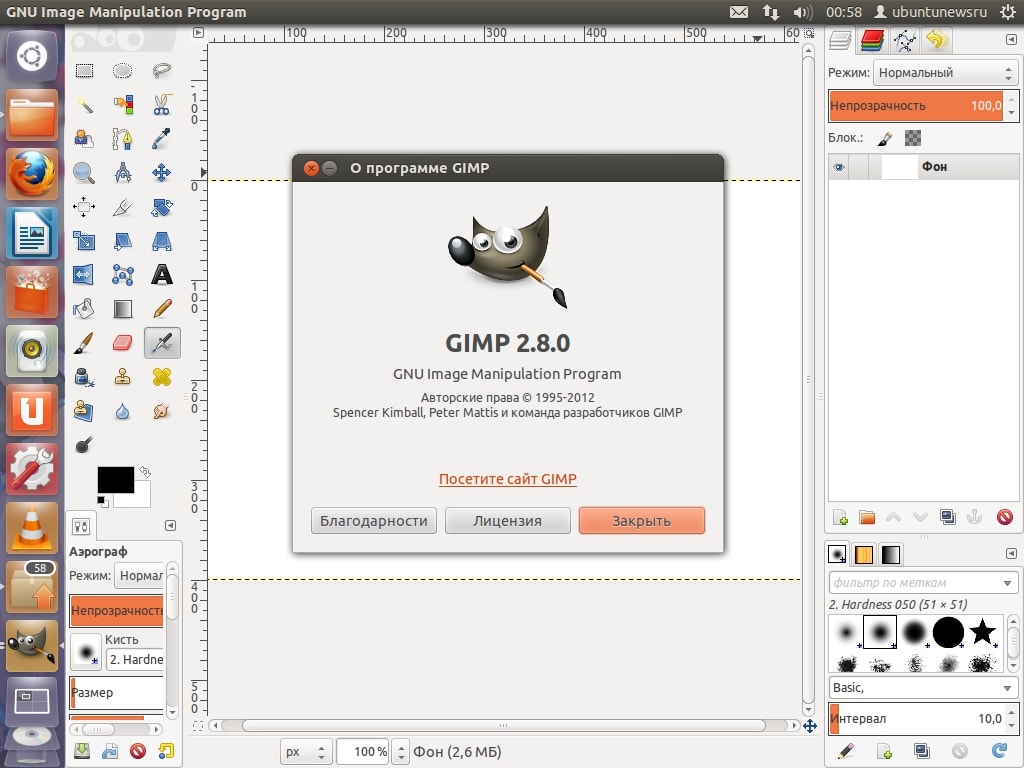
Task: Create a new layer in Layers panel
Action: pyautogui.click(x=840, y=518)
